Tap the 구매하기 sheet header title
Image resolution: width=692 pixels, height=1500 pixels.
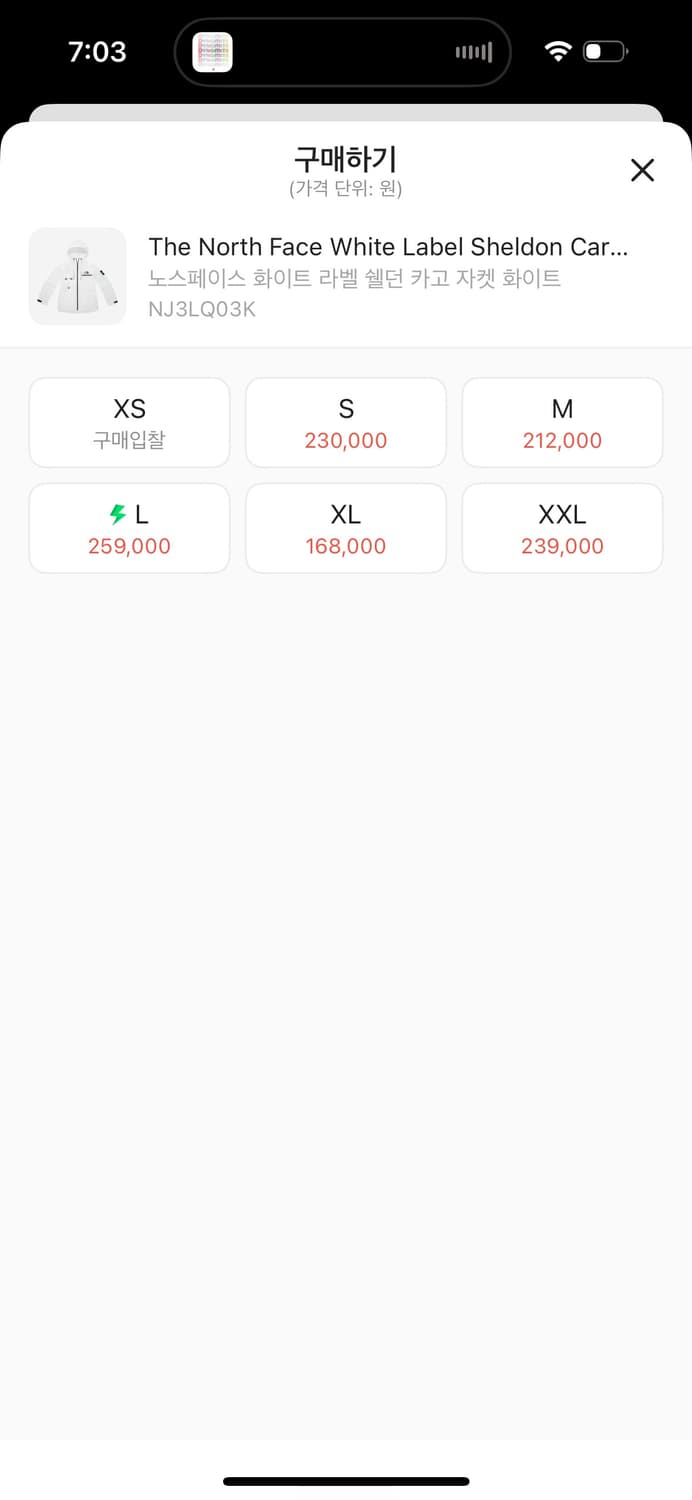coord(345,159)
